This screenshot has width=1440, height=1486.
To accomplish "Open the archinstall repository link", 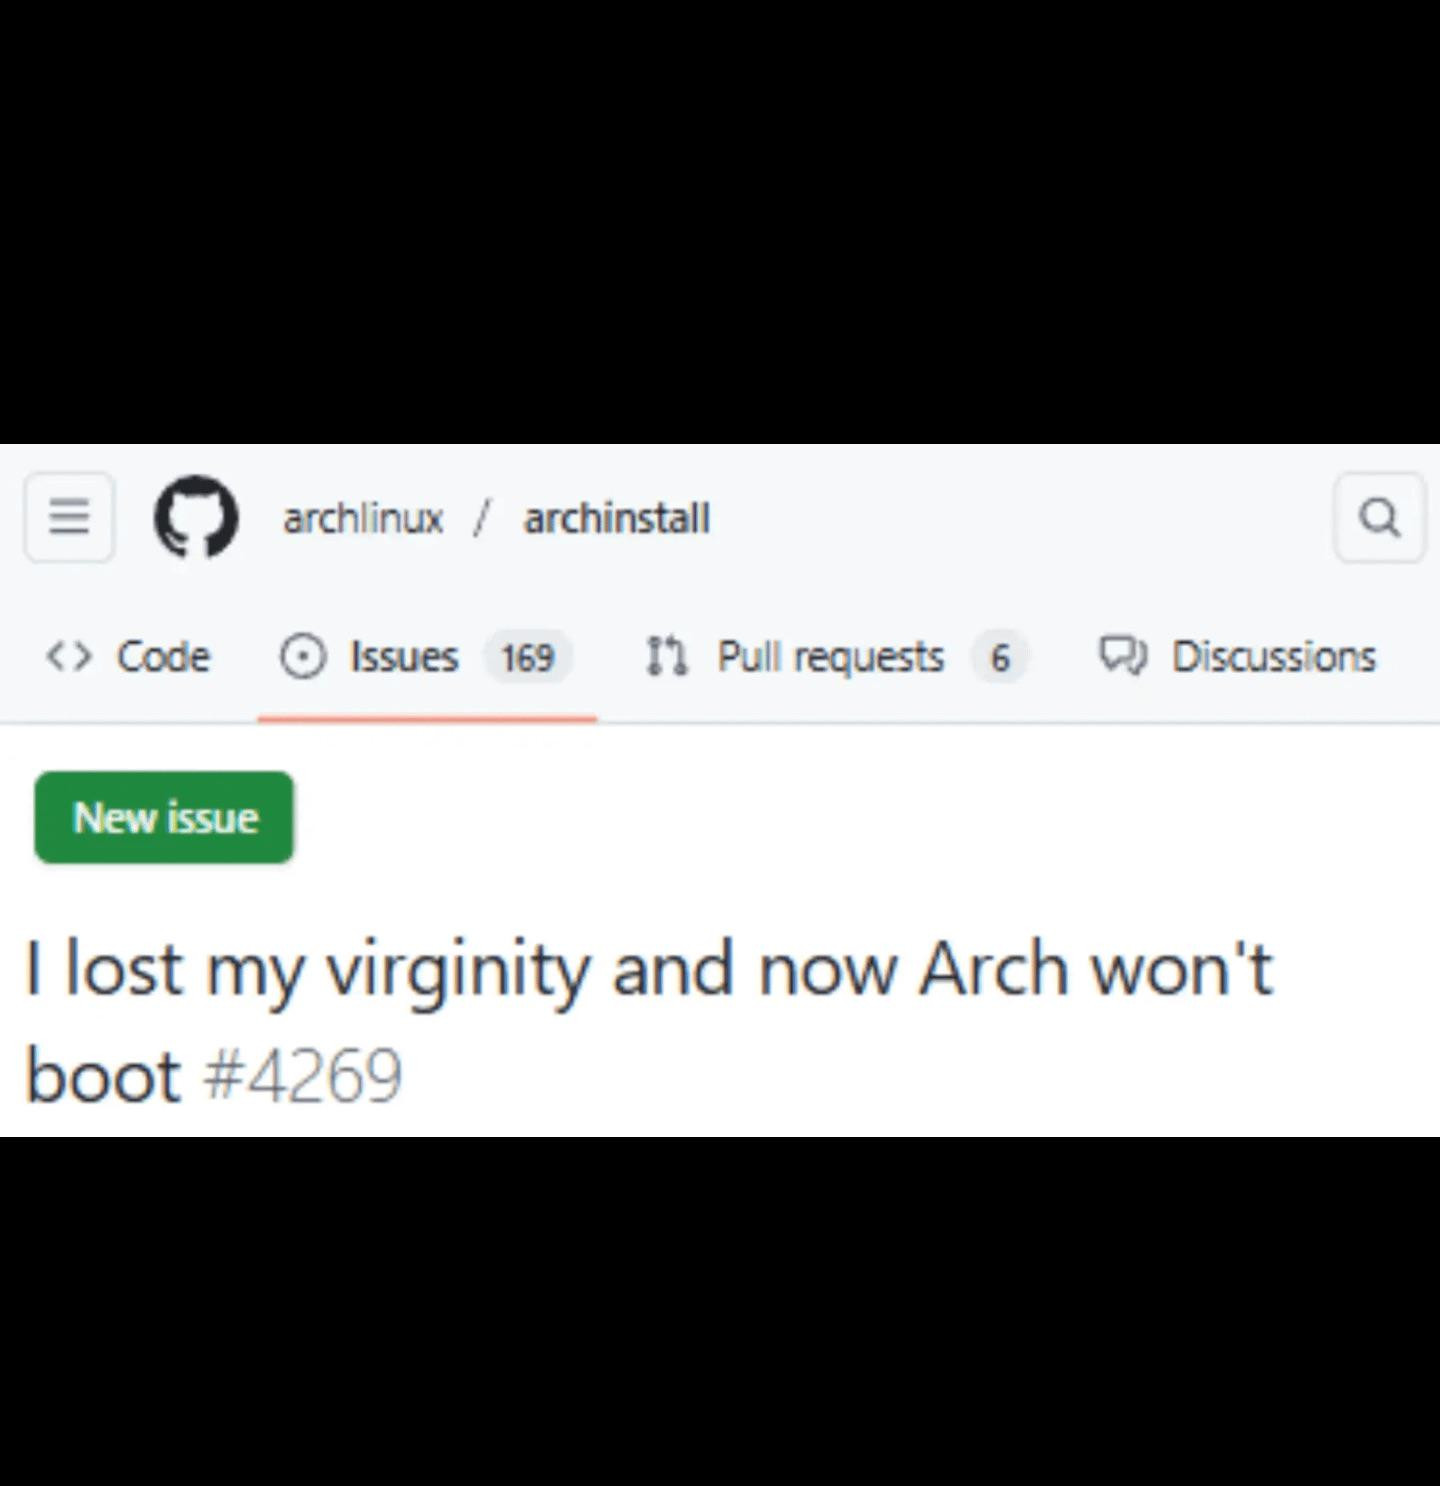I will click(x=617, y=518).
